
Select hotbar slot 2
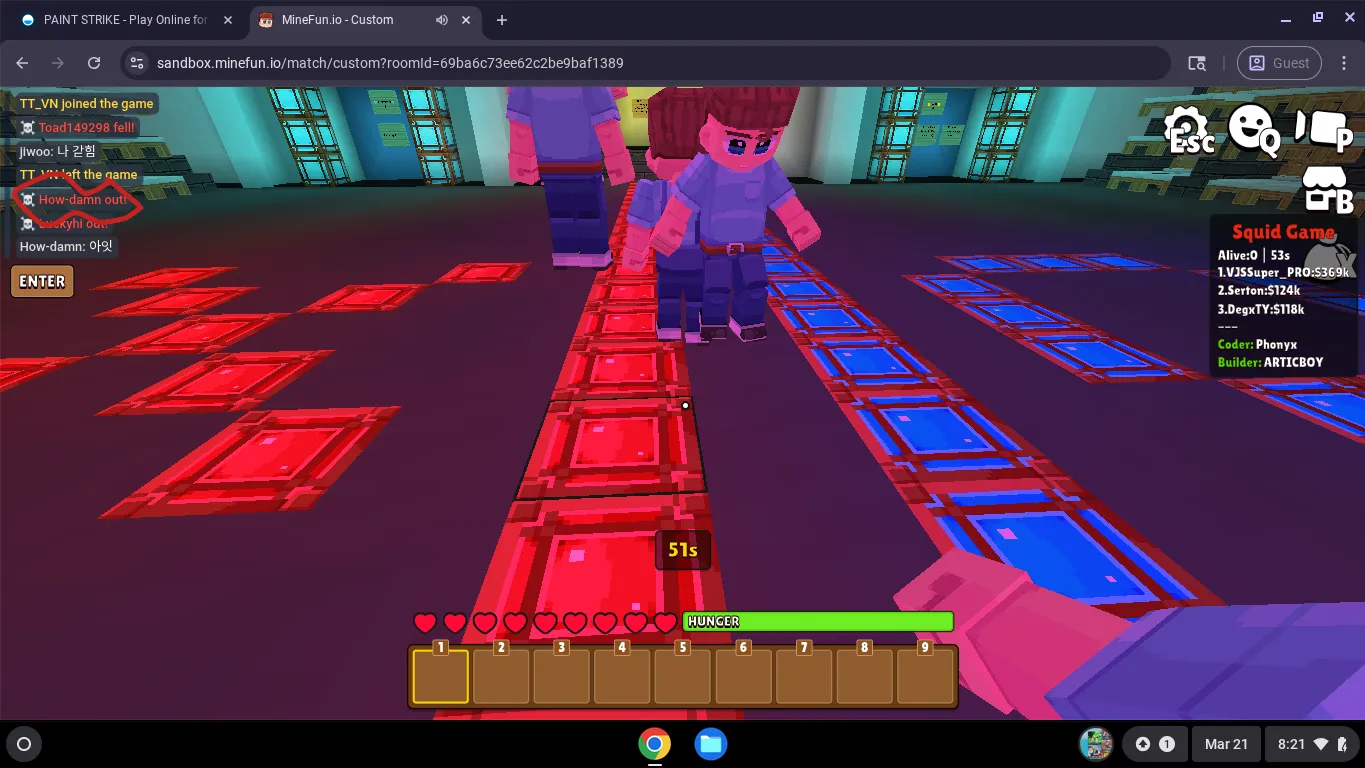tap(501, 675)
